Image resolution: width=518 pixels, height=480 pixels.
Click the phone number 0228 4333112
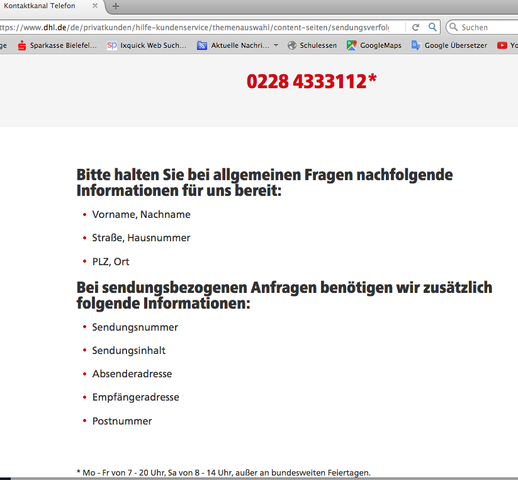pyautogui.click(x=311, y=82)
